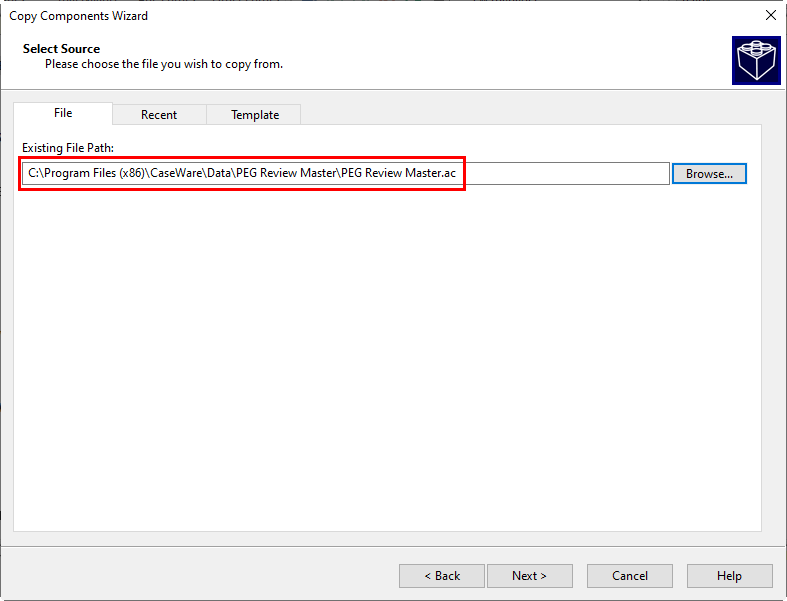Image resolution: width=787 pixels, height=601 pixels.
Task: Click the building-block cube wizard icon
Action: (x=756, y=60)
